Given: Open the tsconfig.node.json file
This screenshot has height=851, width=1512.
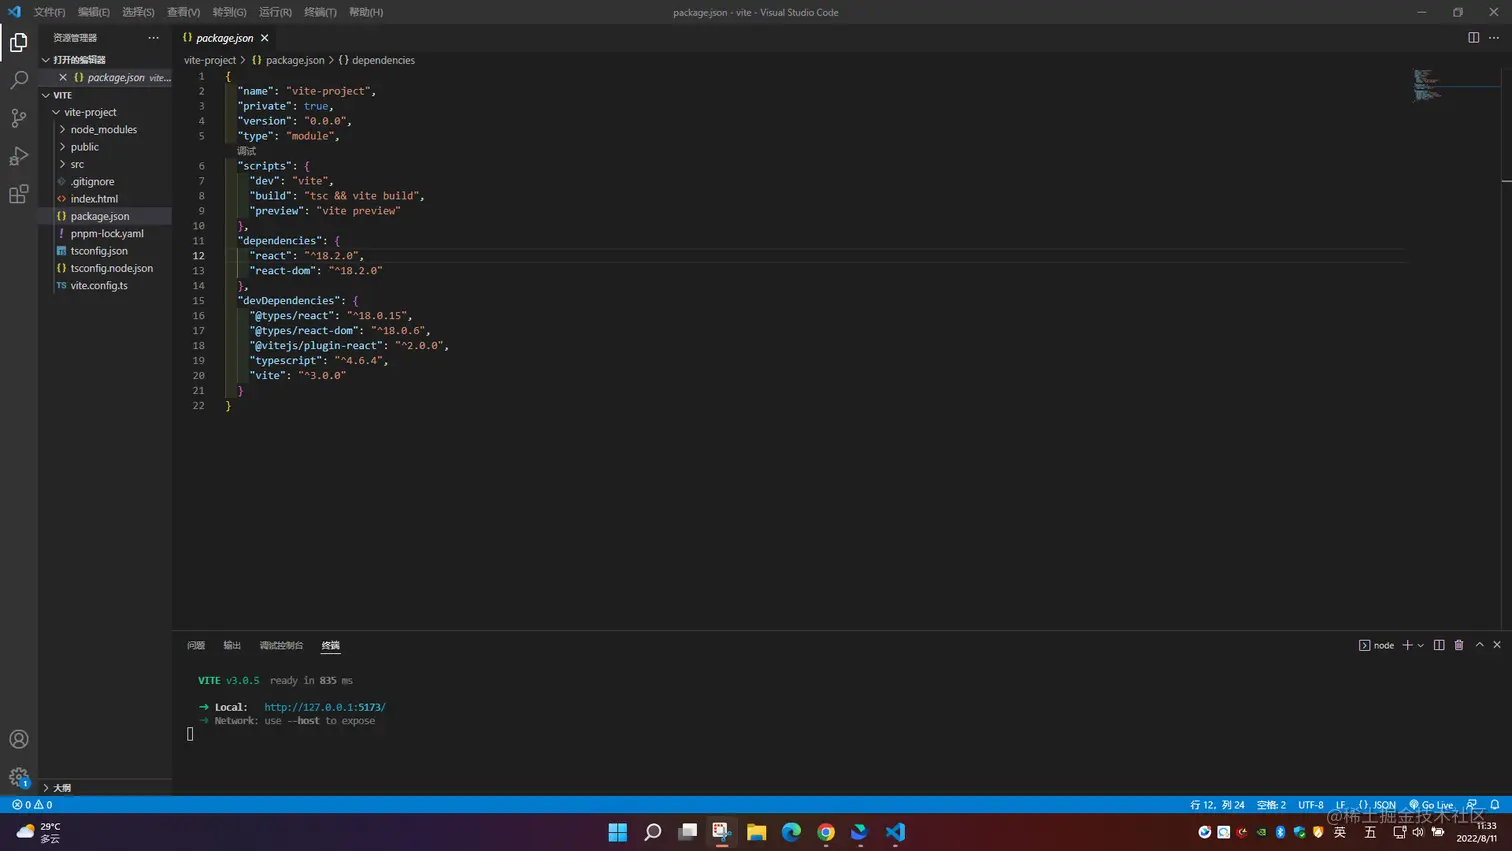Looking at the screenshot, I should (x=105, y=268).
